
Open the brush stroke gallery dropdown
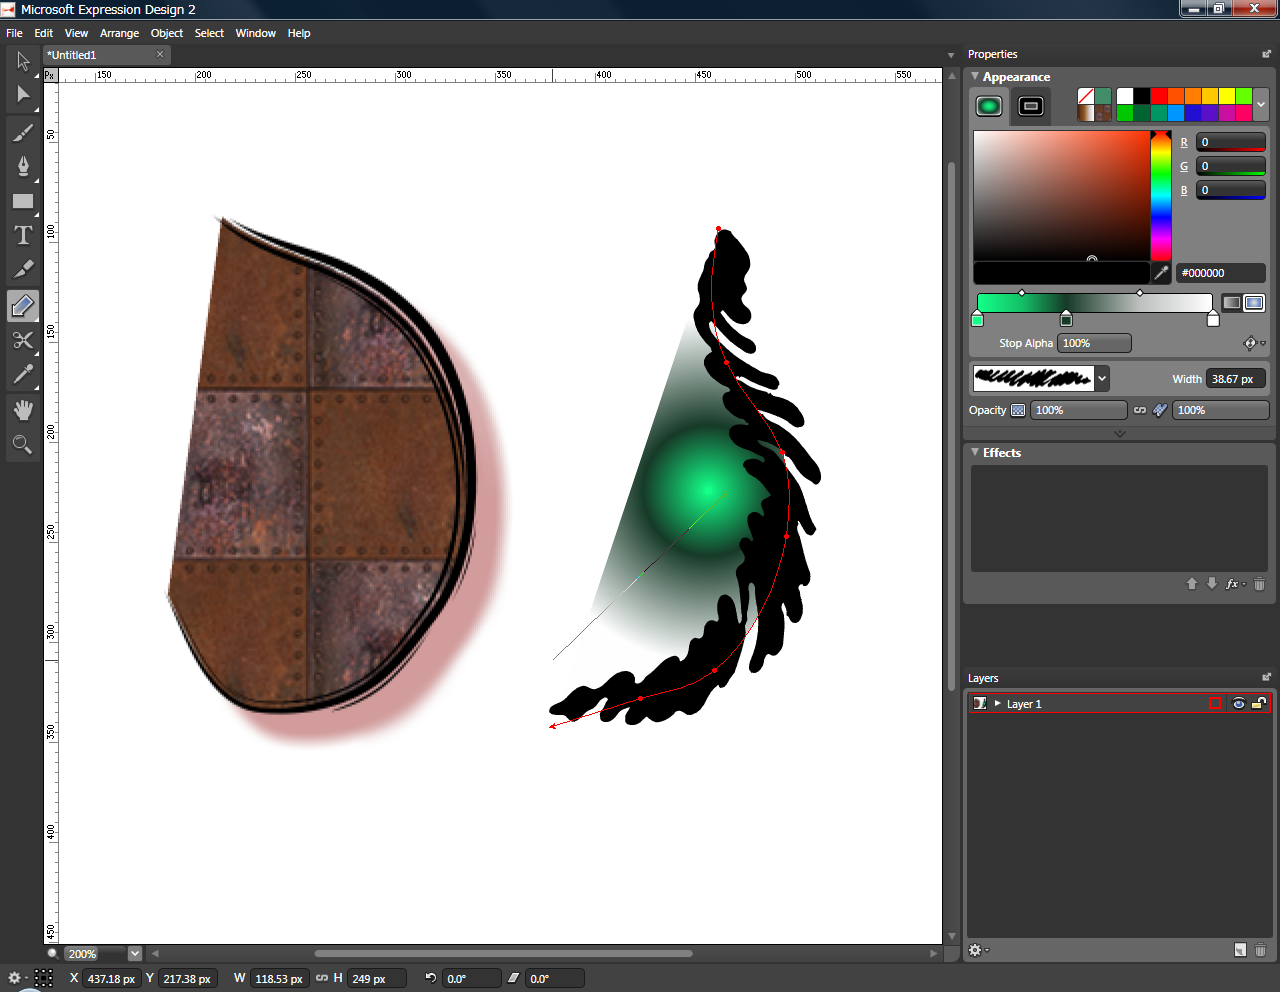click(1102, 378)
